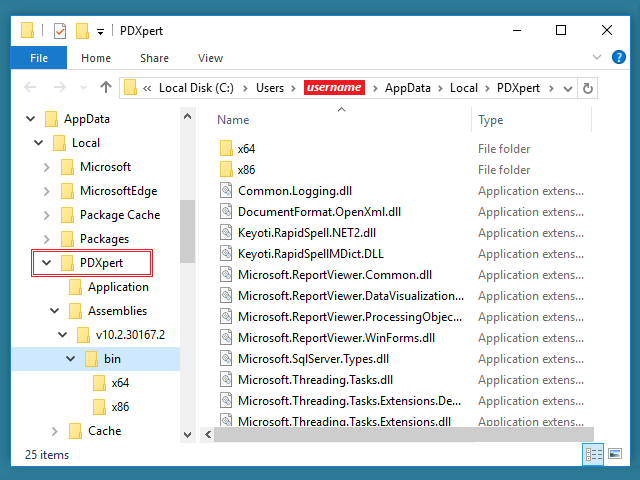This screenshot has width=640, height=480.
Task: Click the Properties checkmark icon in title bar
Action: point(60,31)
